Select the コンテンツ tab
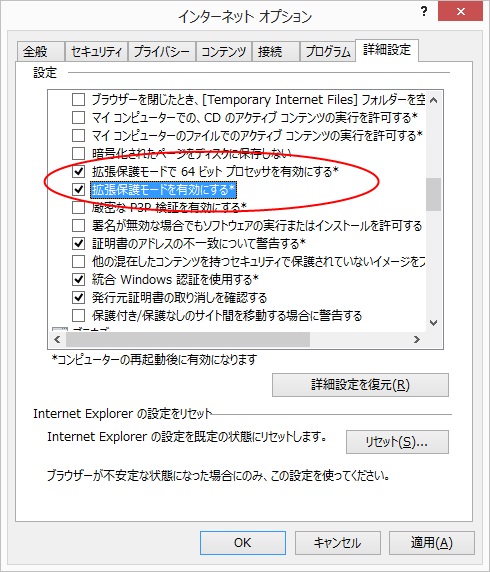The height and width of the screenshot is (572, 490). point(224,51)
